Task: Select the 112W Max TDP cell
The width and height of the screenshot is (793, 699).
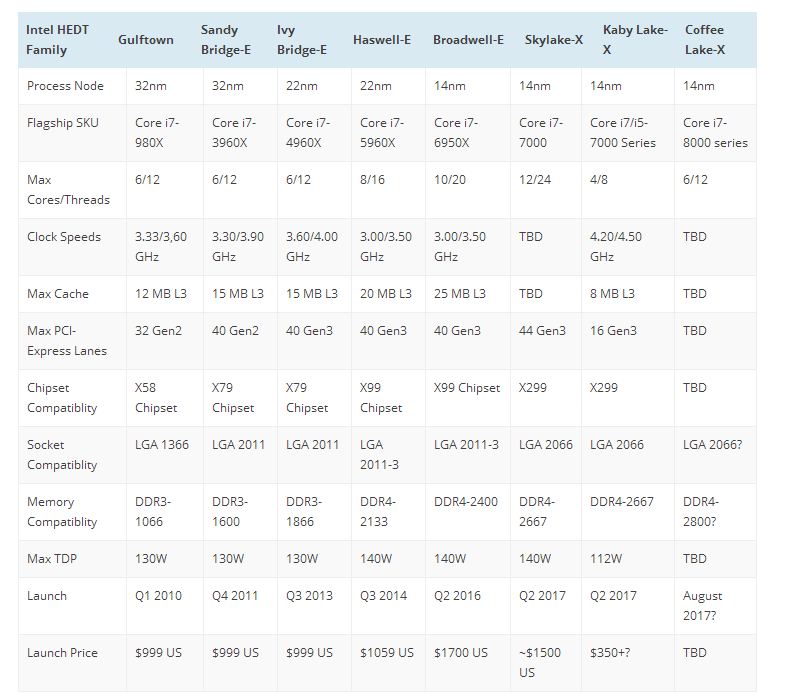Action: point(608,559)
